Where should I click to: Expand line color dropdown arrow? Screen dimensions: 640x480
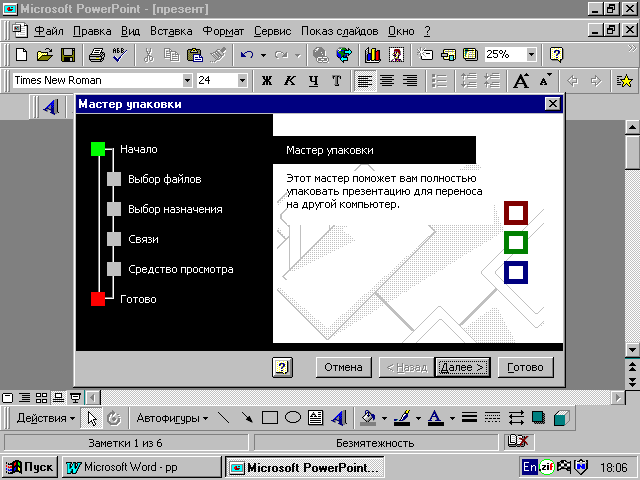pos(418,418)
